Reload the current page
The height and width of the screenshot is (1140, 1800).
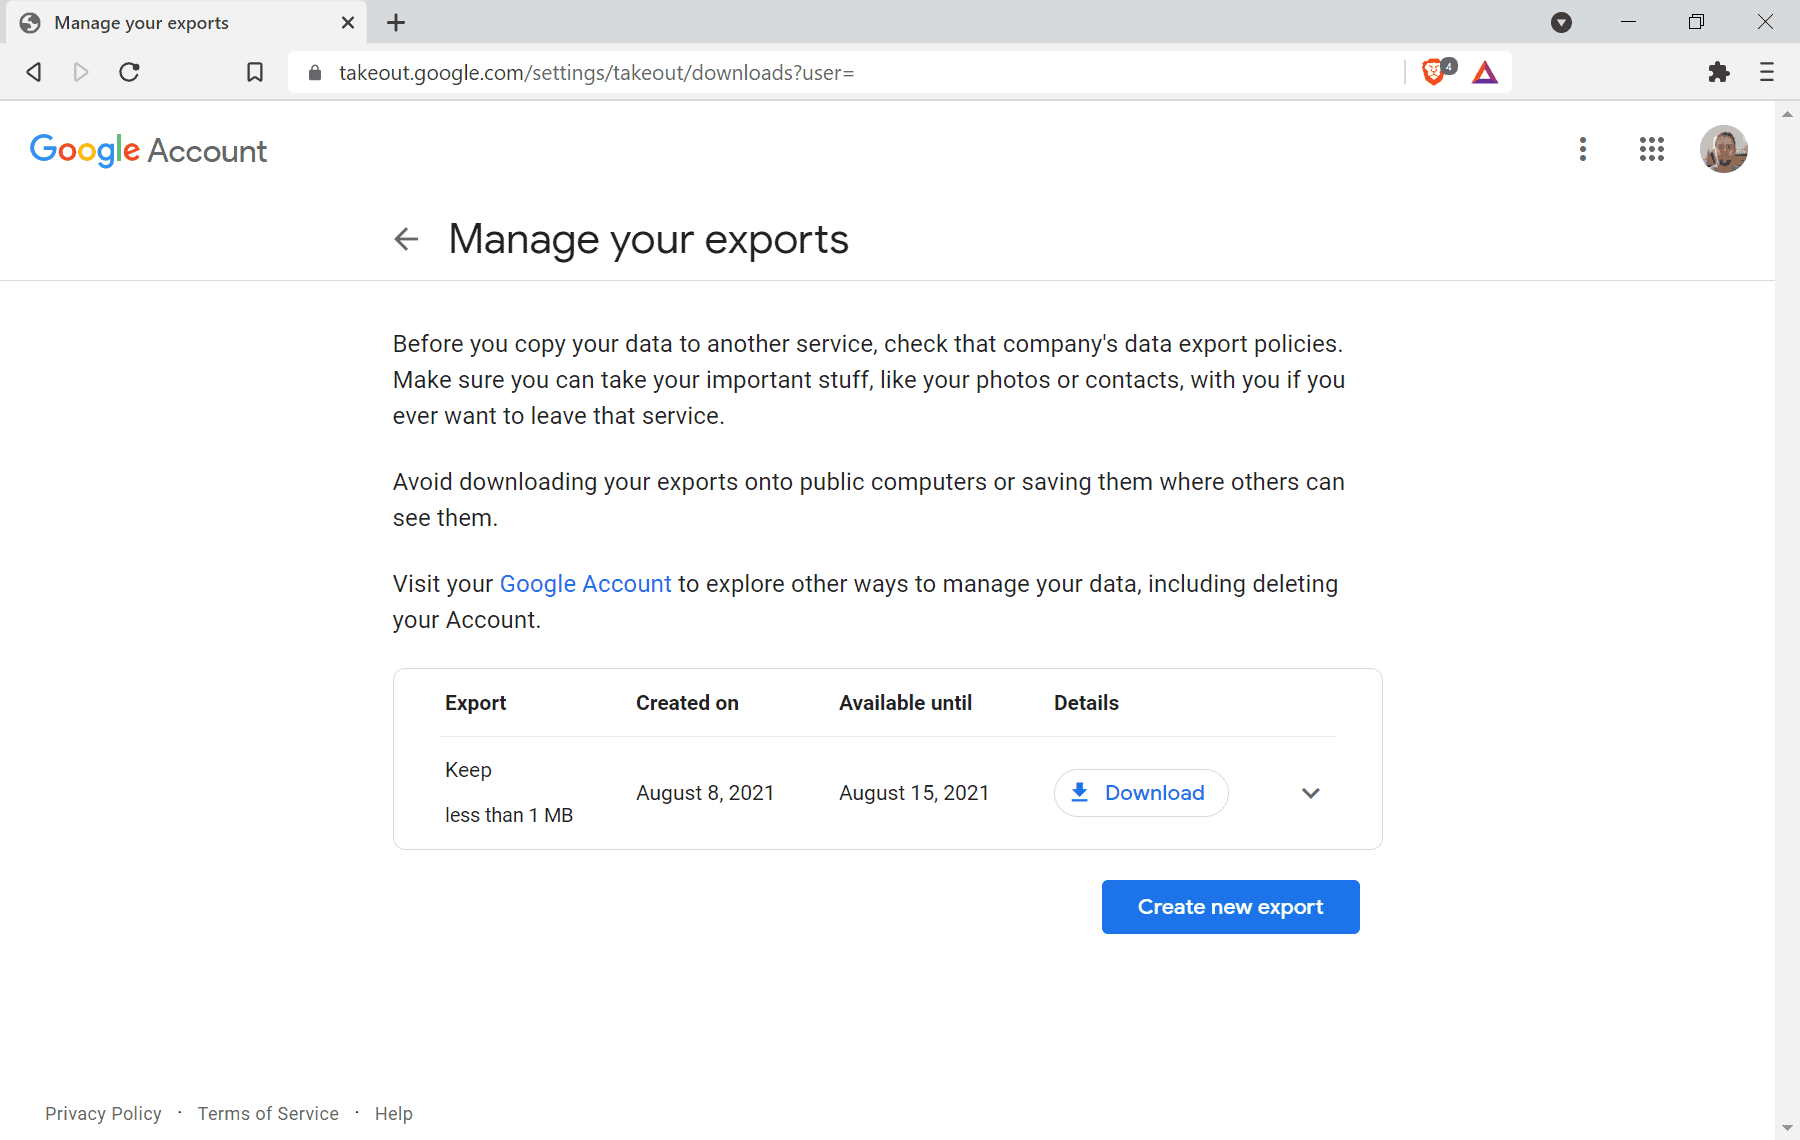[x=129, y=71]
